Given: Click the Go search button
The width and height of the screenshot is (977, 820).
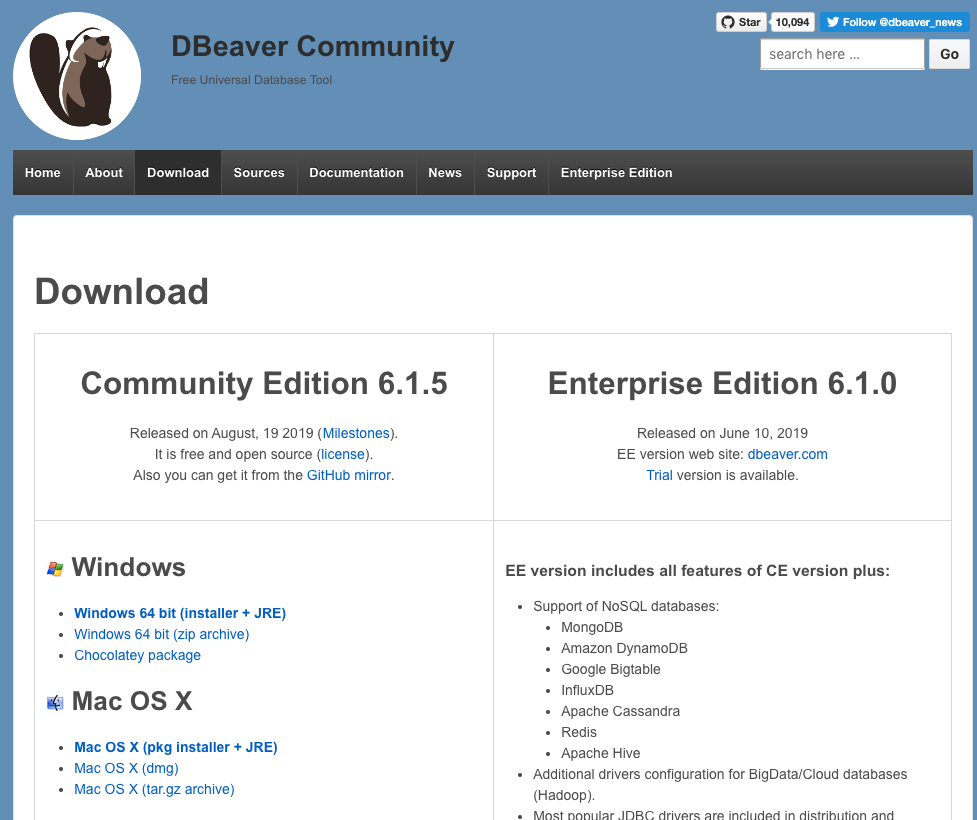Looking at the screenshot, I should [949, 54].
